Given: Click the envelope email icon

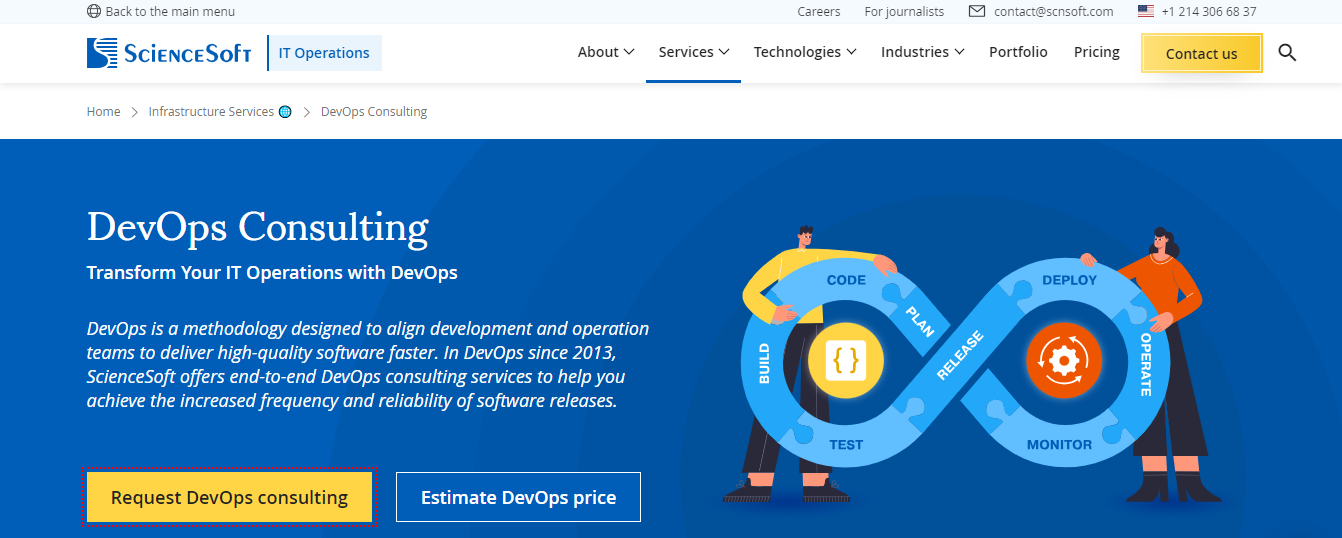Looking at the screenshot, I should (977, 12).
